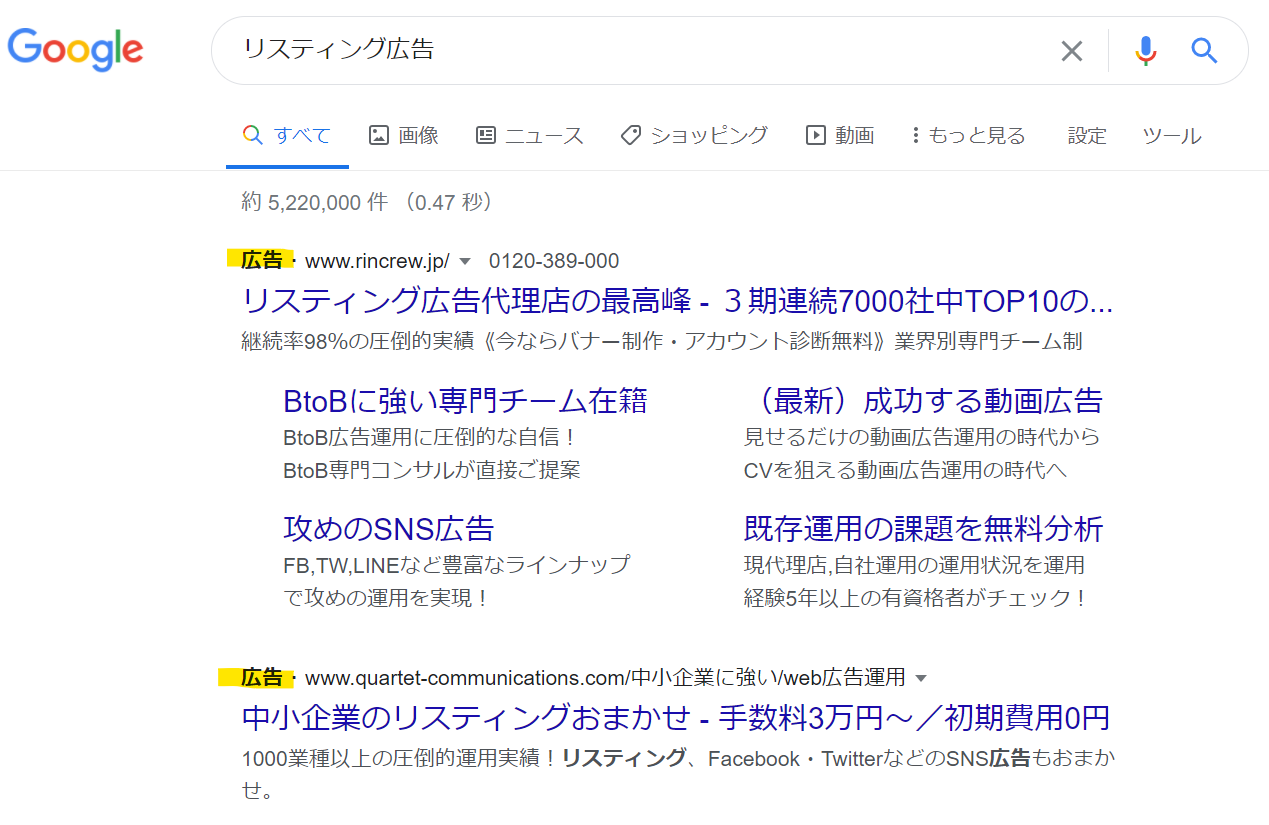Open 設定 search settings
1269x825 pixels.
point(1087,136)
